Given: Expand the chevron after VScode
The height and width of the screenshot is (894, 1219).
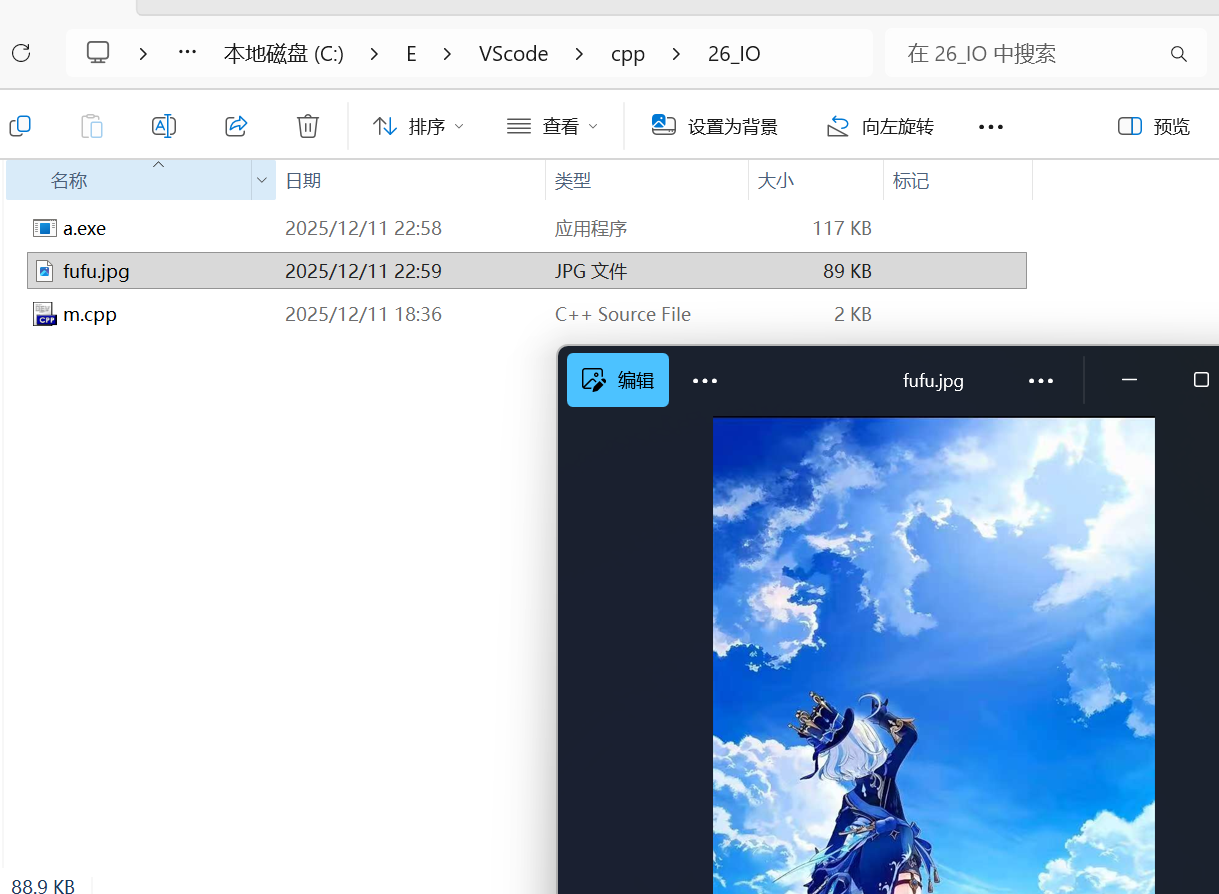Looking at the screenshot, I should (x=579, y=54).
